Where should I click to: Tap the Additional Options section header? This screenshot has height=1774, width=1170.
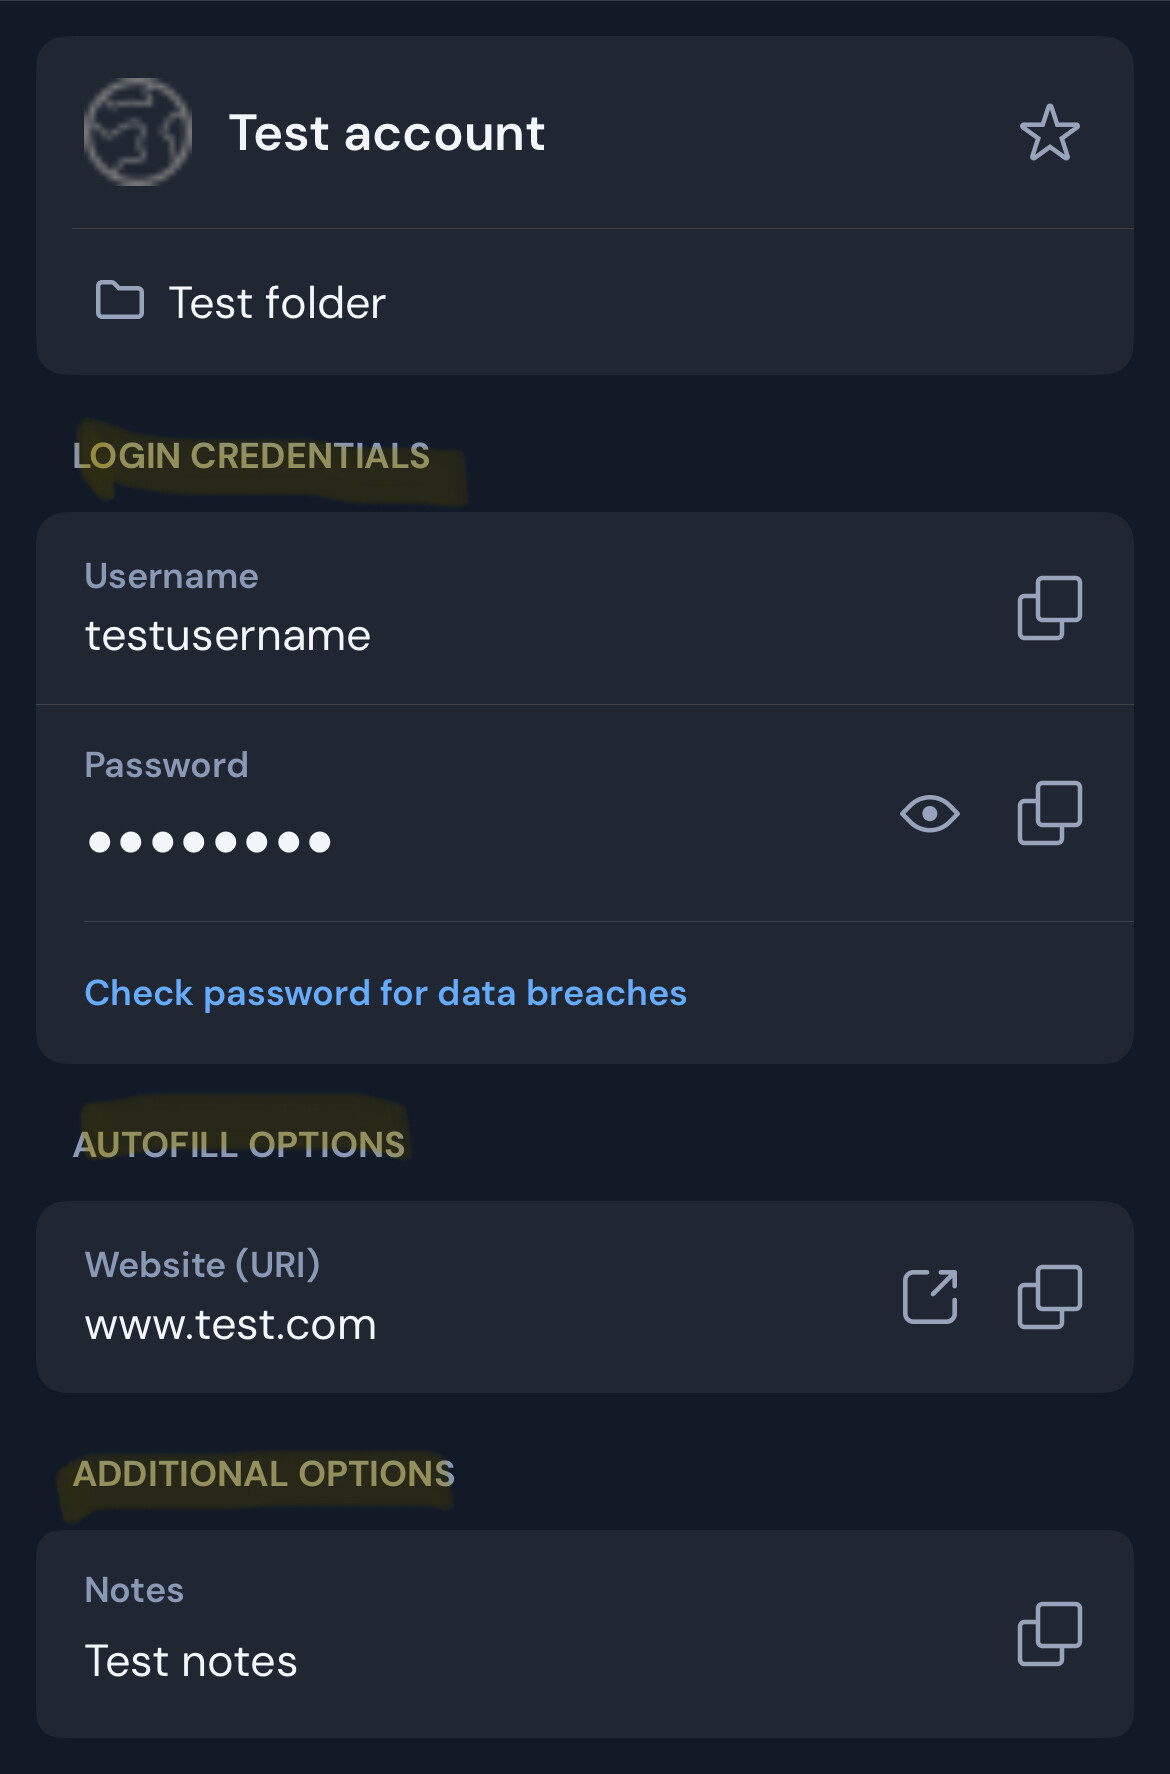pos(264,1474)
